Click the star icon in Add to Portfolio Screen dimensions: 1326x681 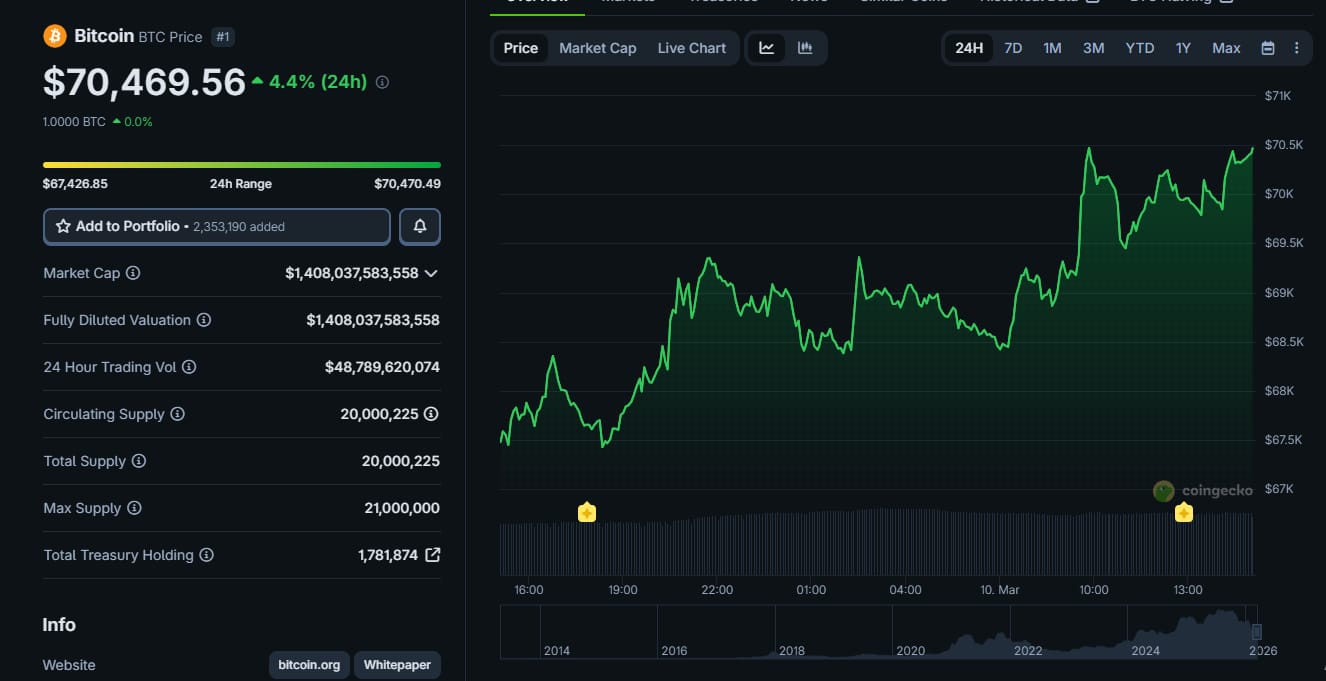(x=63, y=227)
